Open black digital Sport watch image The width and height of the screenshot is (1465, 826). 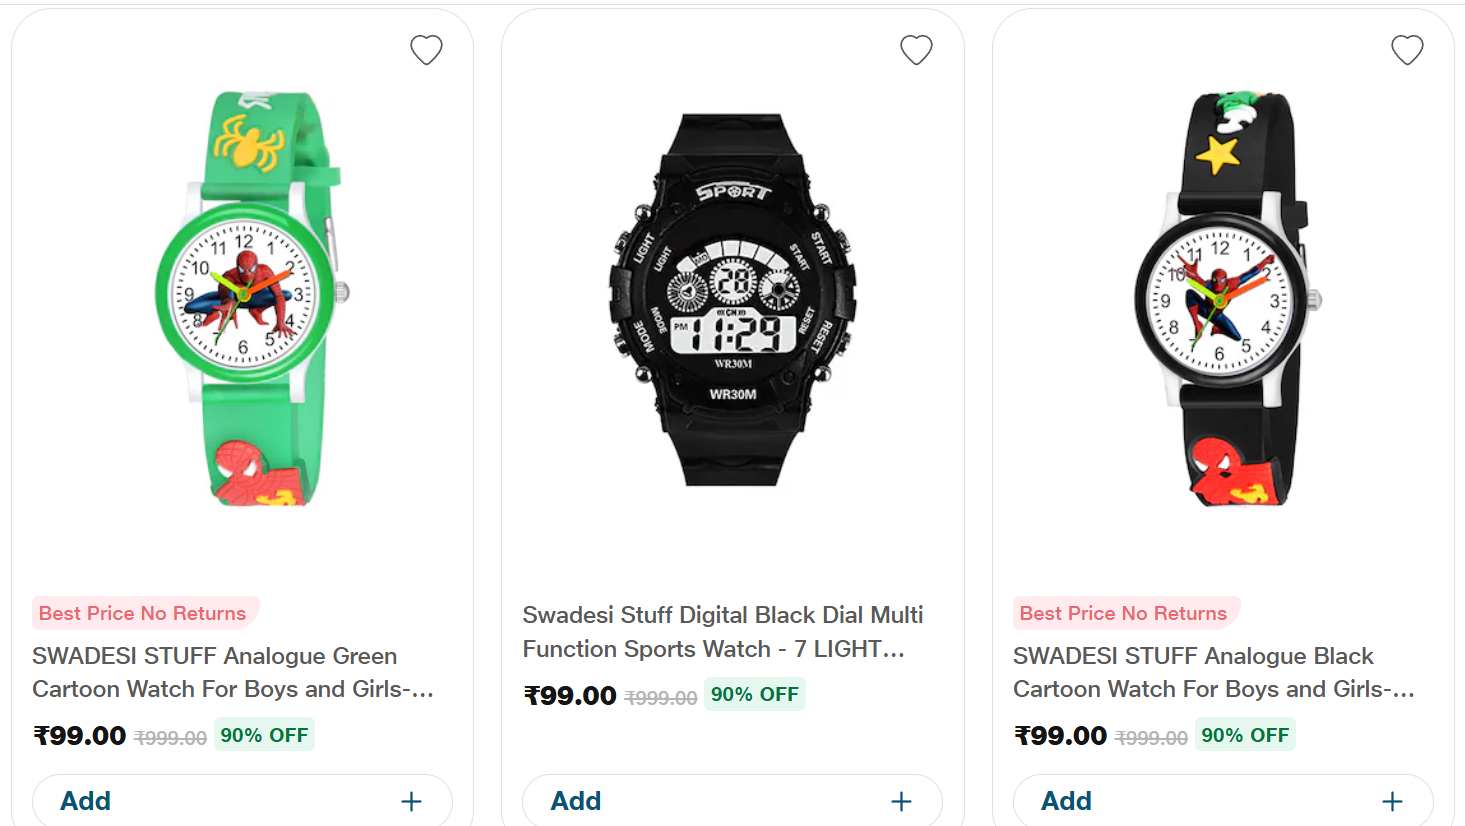[x=733, y=298]
